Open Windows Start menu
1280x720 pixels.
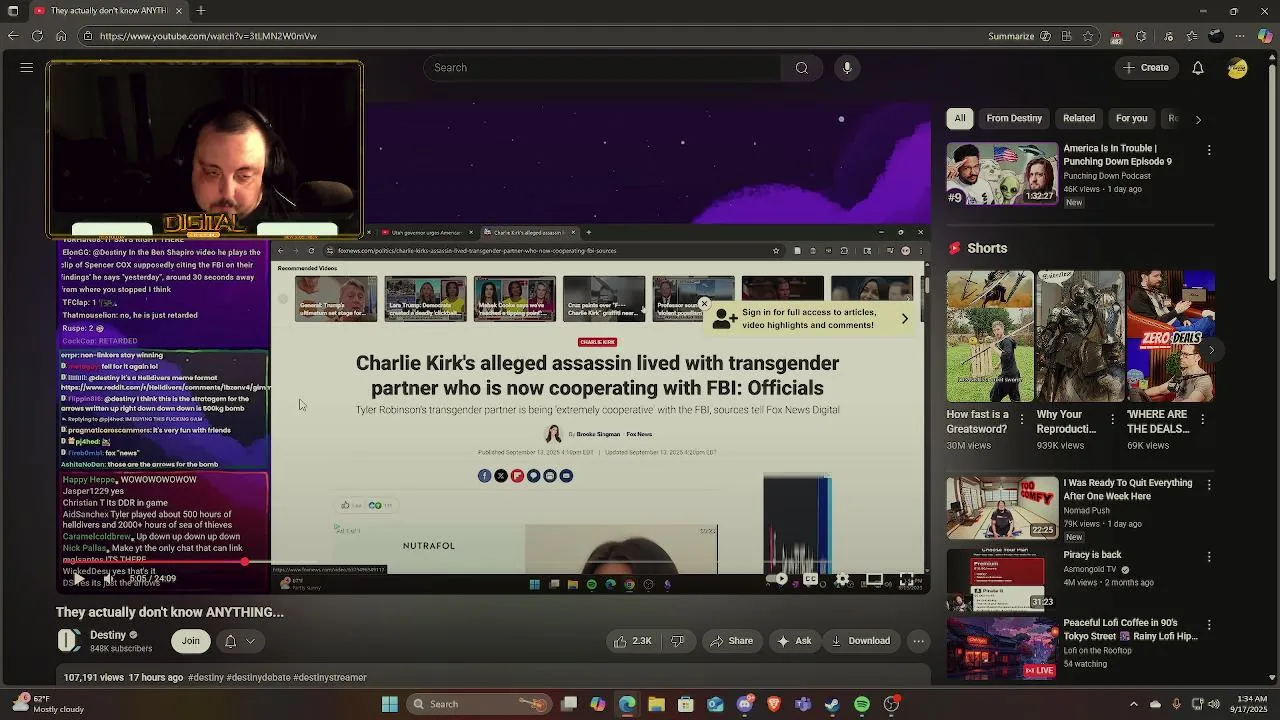pos(390,704)
